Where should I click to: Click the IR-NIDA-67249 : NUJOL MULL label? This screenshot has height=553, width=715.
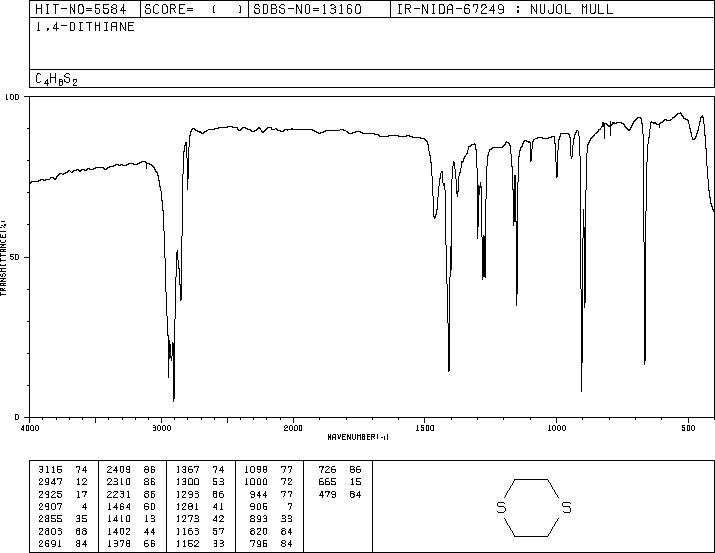[x=505, y=9]
